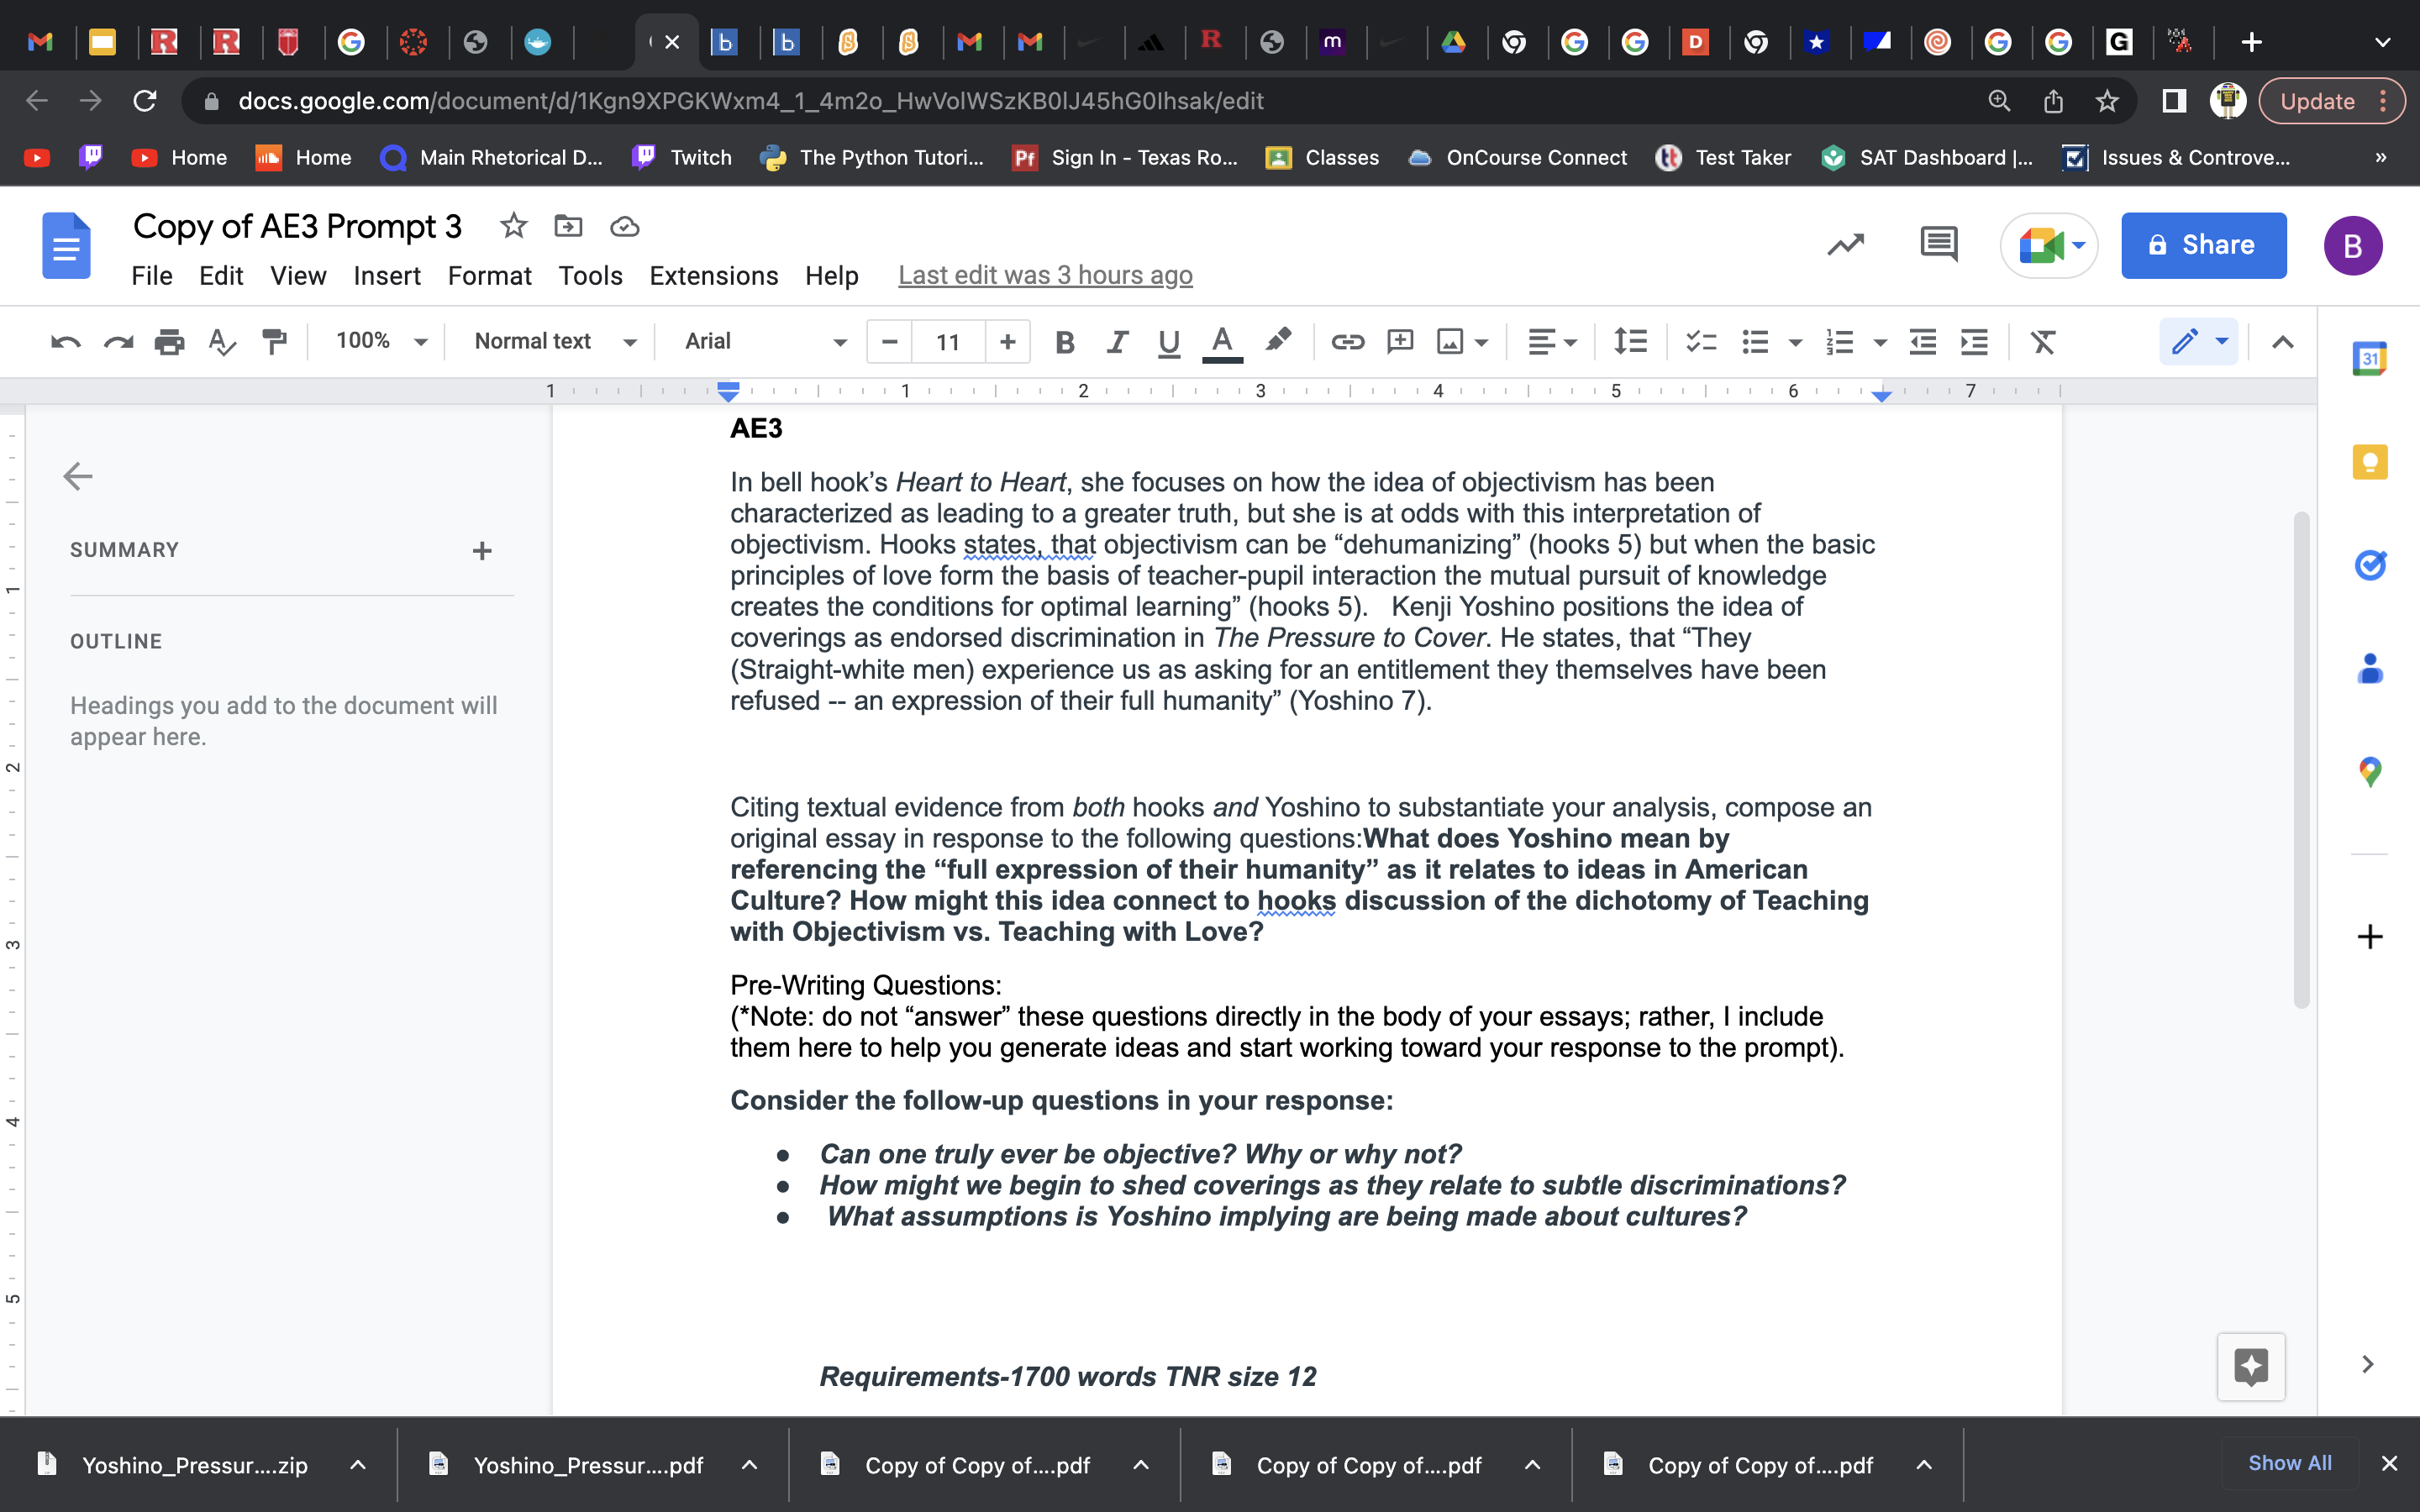Open comment history

tap(1938, 243)
